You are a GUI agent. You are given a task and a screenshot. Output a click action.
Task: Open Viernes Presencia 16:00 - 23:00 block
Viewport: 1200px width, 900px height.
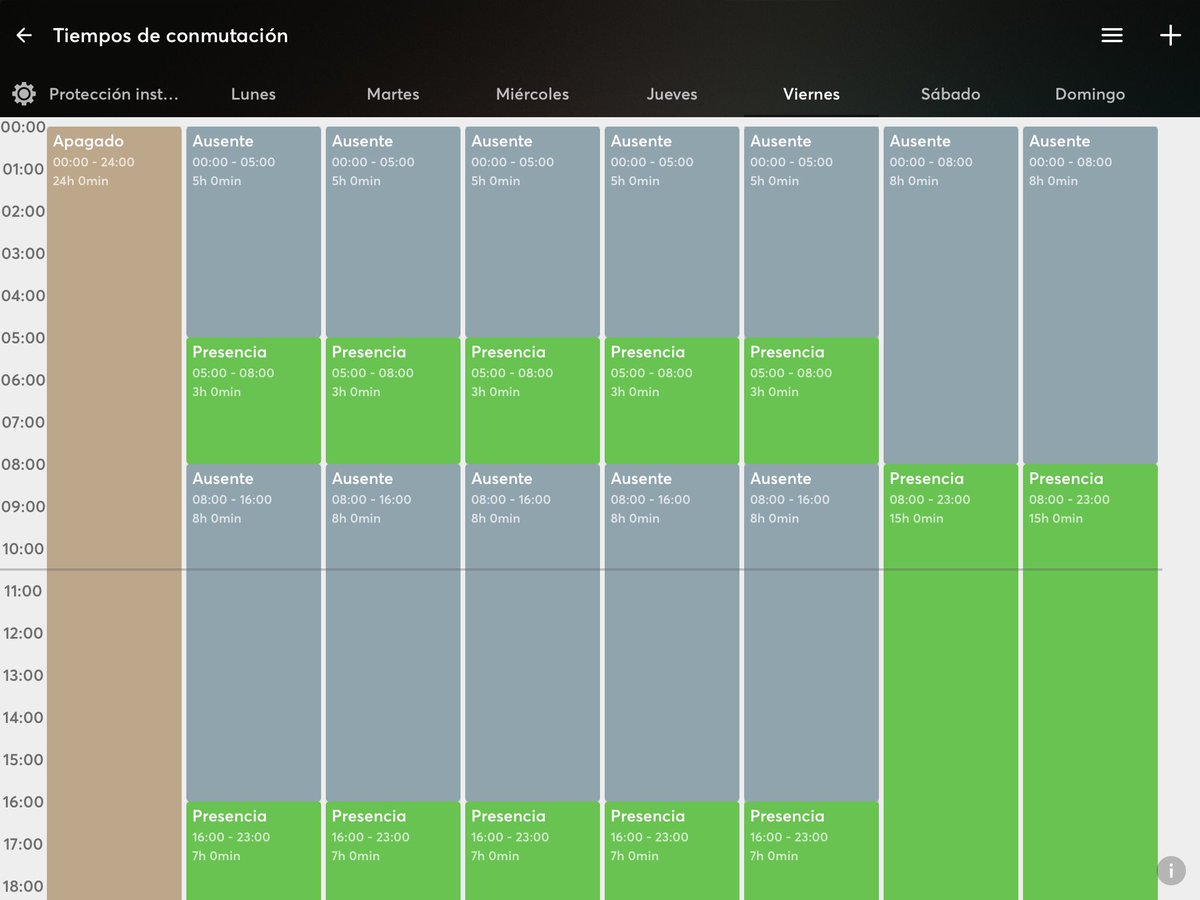pyautogui.click(x=812, y=851)
